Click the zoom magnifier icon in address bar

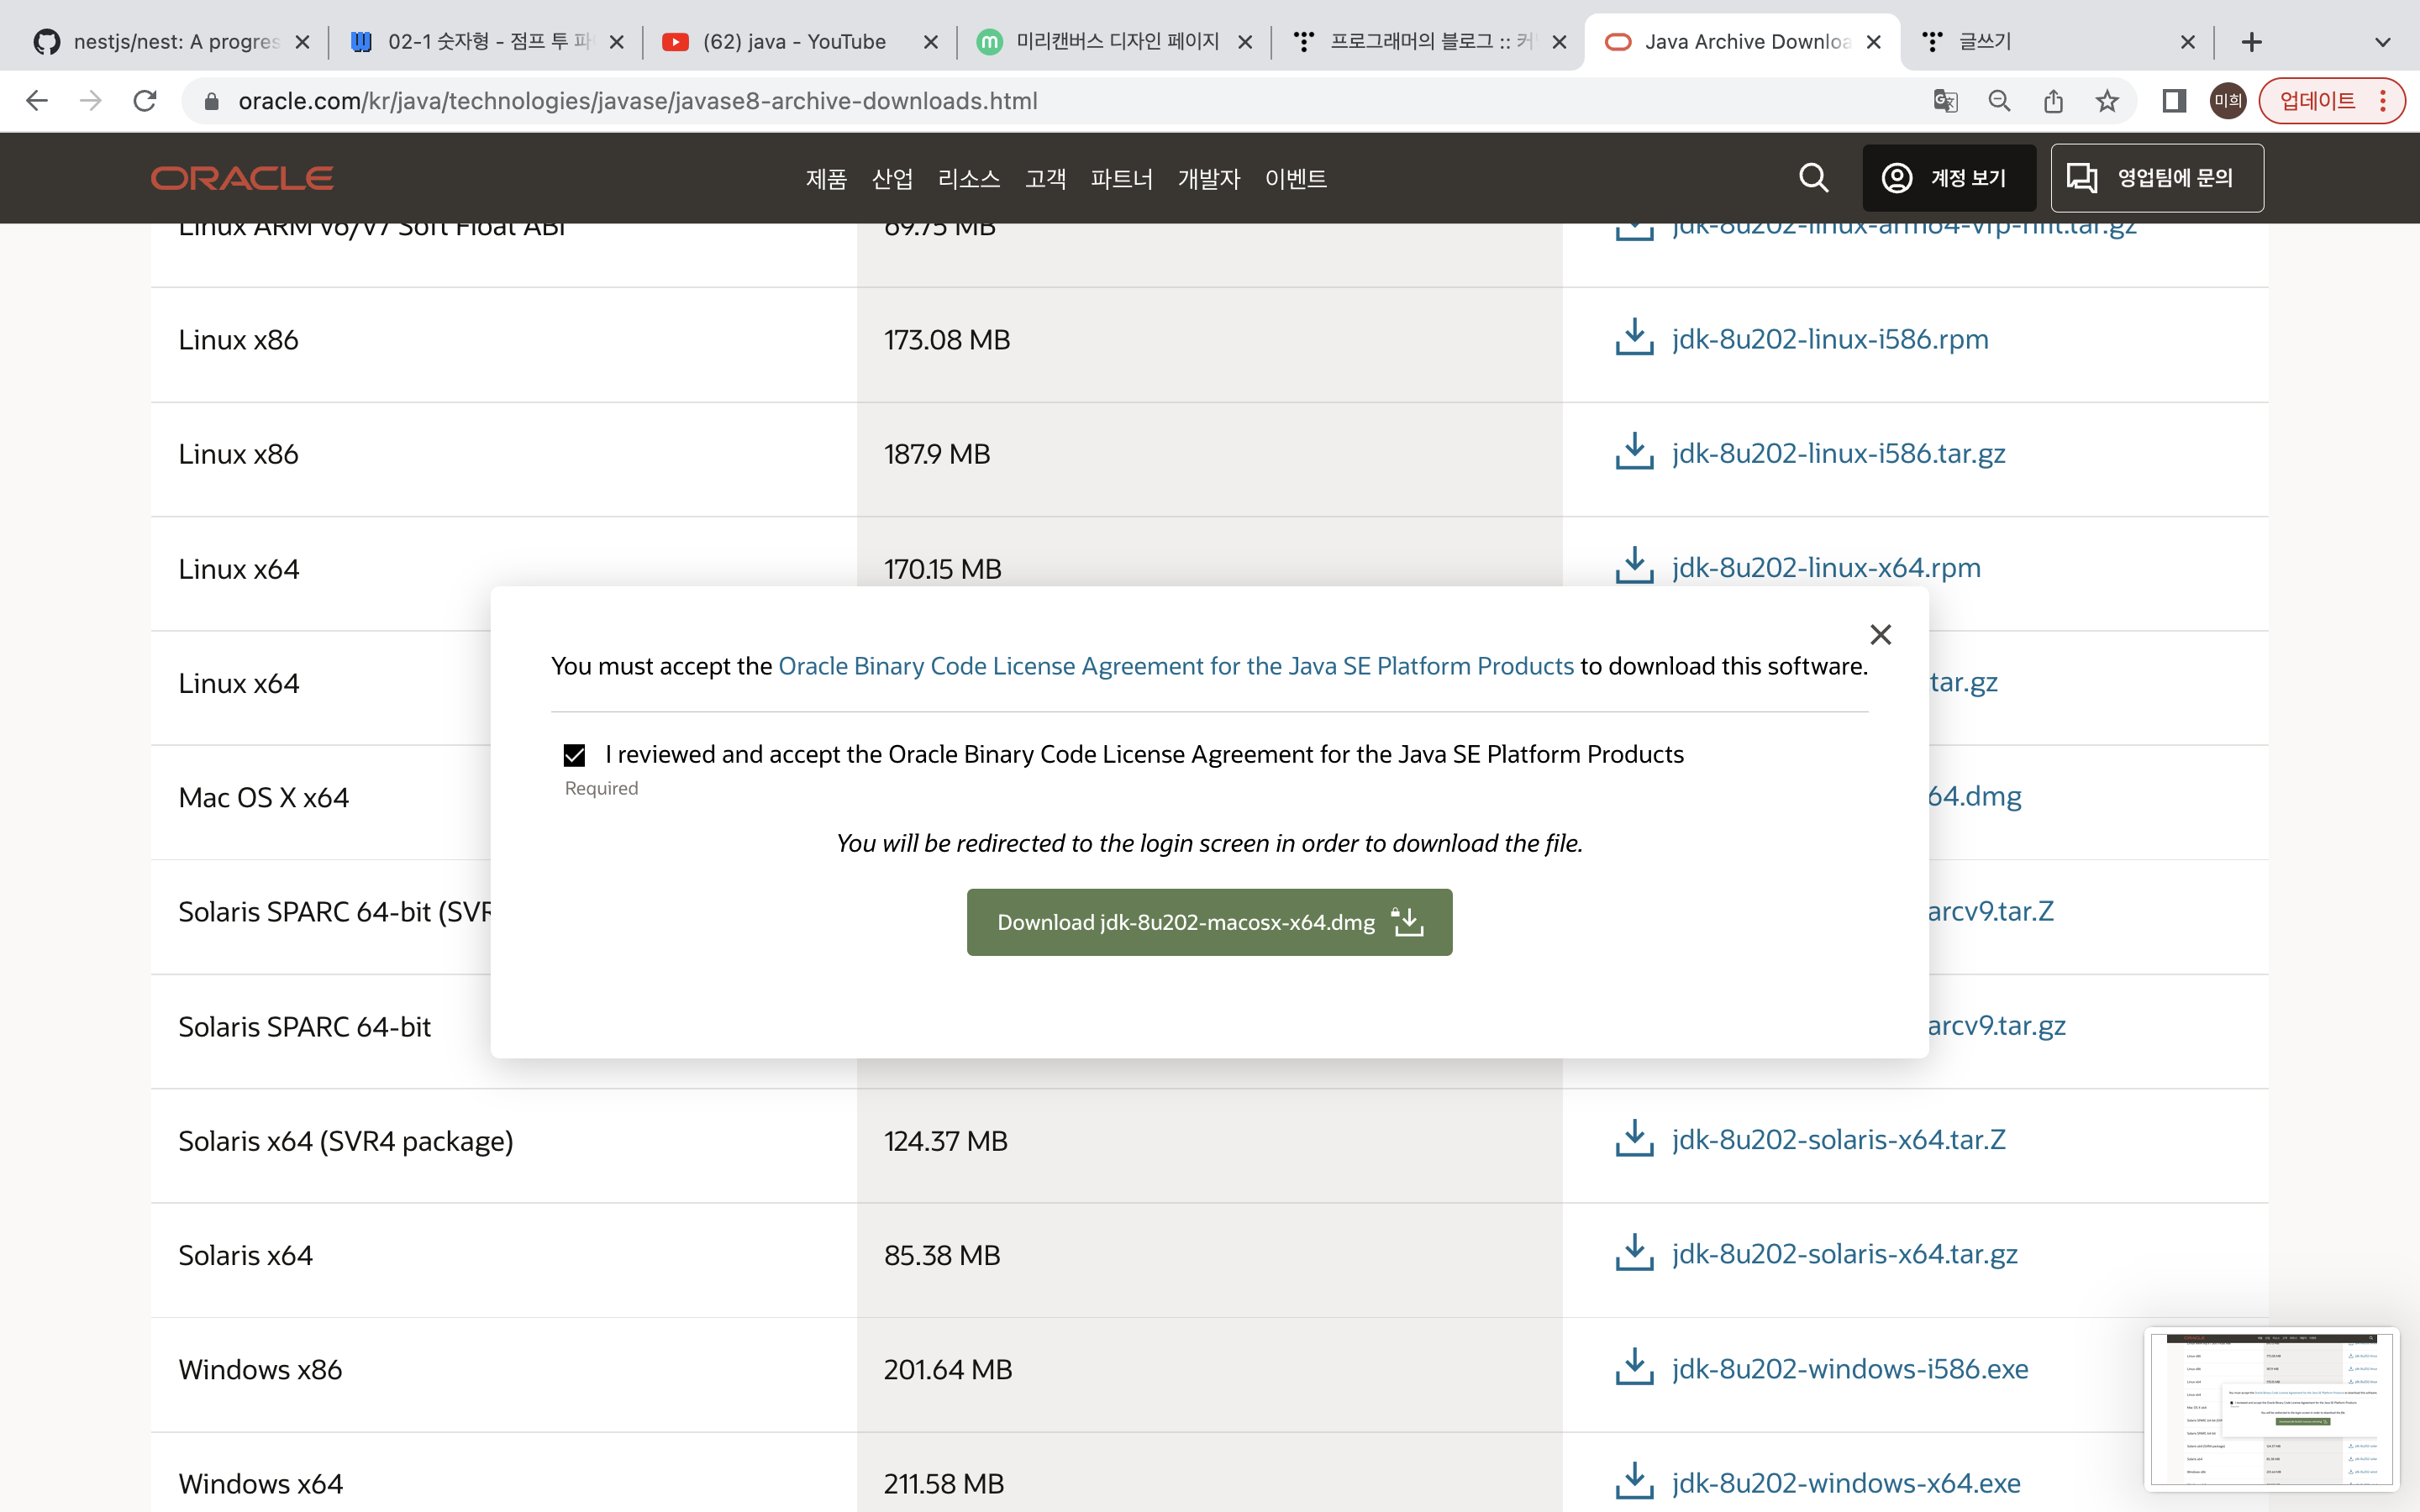click(1999, 101)
